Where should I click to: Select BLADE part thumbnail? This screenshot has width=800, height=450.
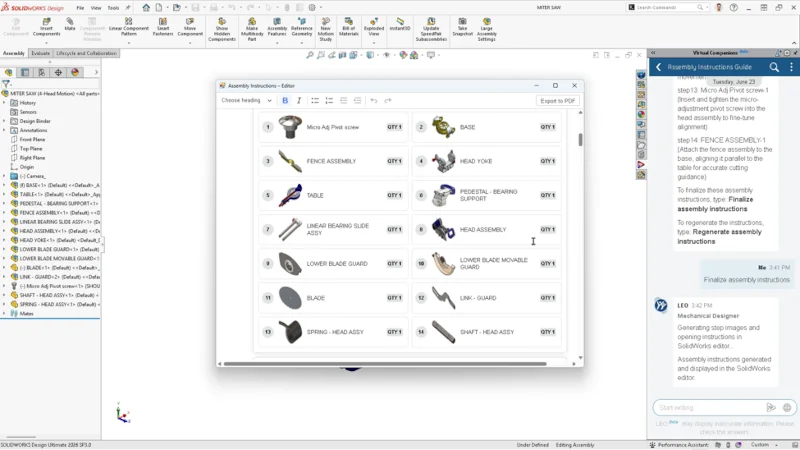point(290,298)
